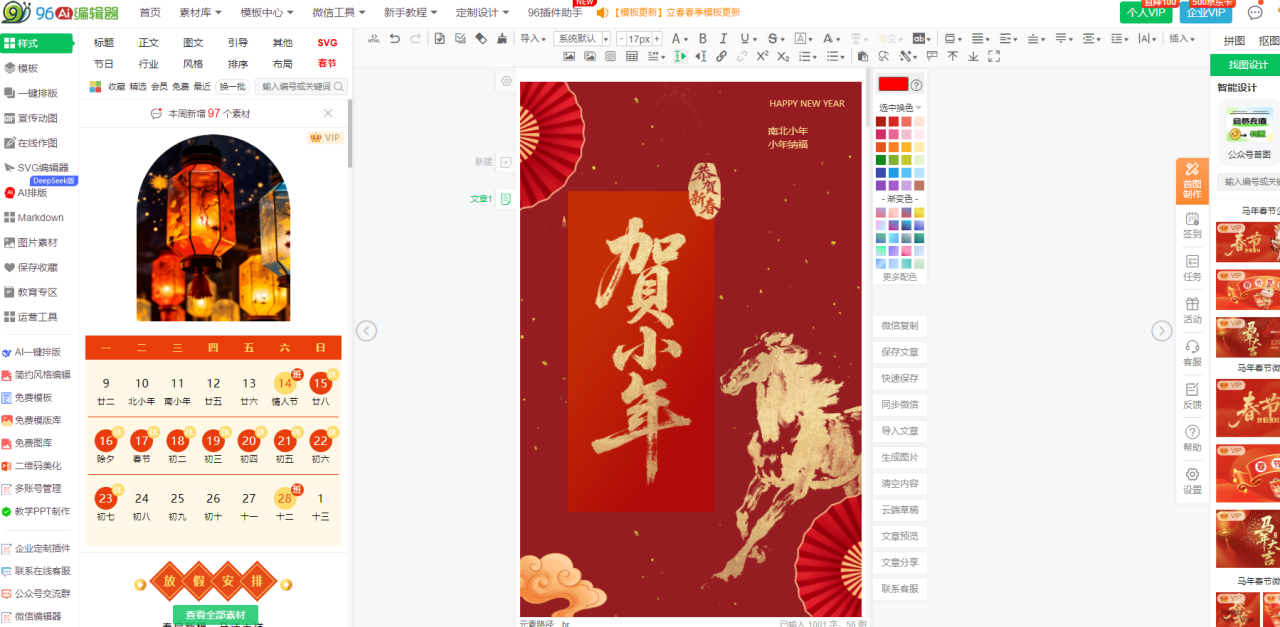Viewport: 1280px width, 627px height.
Task: Click the undo arrow in the toolbar
Action: click(x=395, y=39)
